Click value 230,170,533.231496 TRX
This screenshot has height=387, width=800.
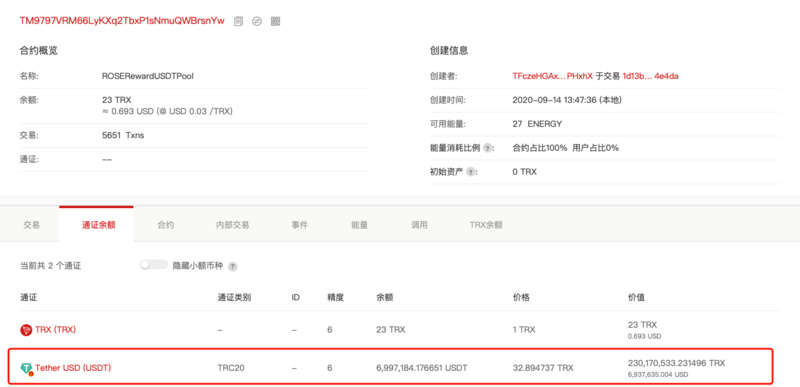[676, 363]
